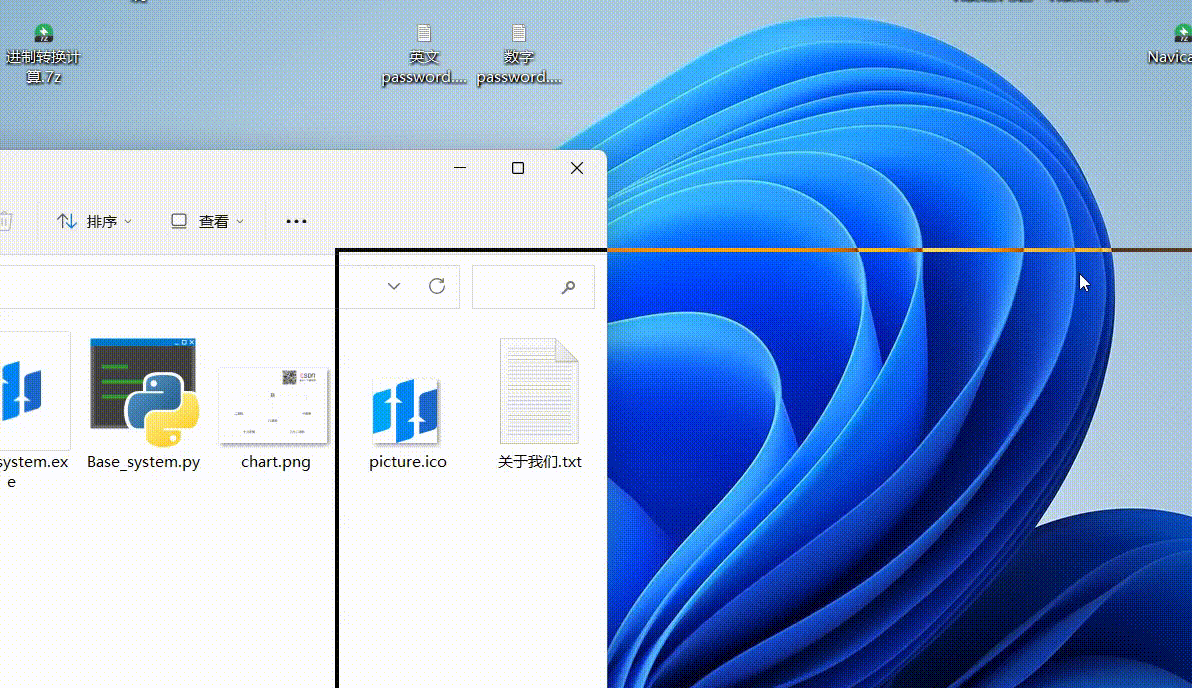Open the 数字 password desktop file
Screen dimensions: 1192x688
518,53
